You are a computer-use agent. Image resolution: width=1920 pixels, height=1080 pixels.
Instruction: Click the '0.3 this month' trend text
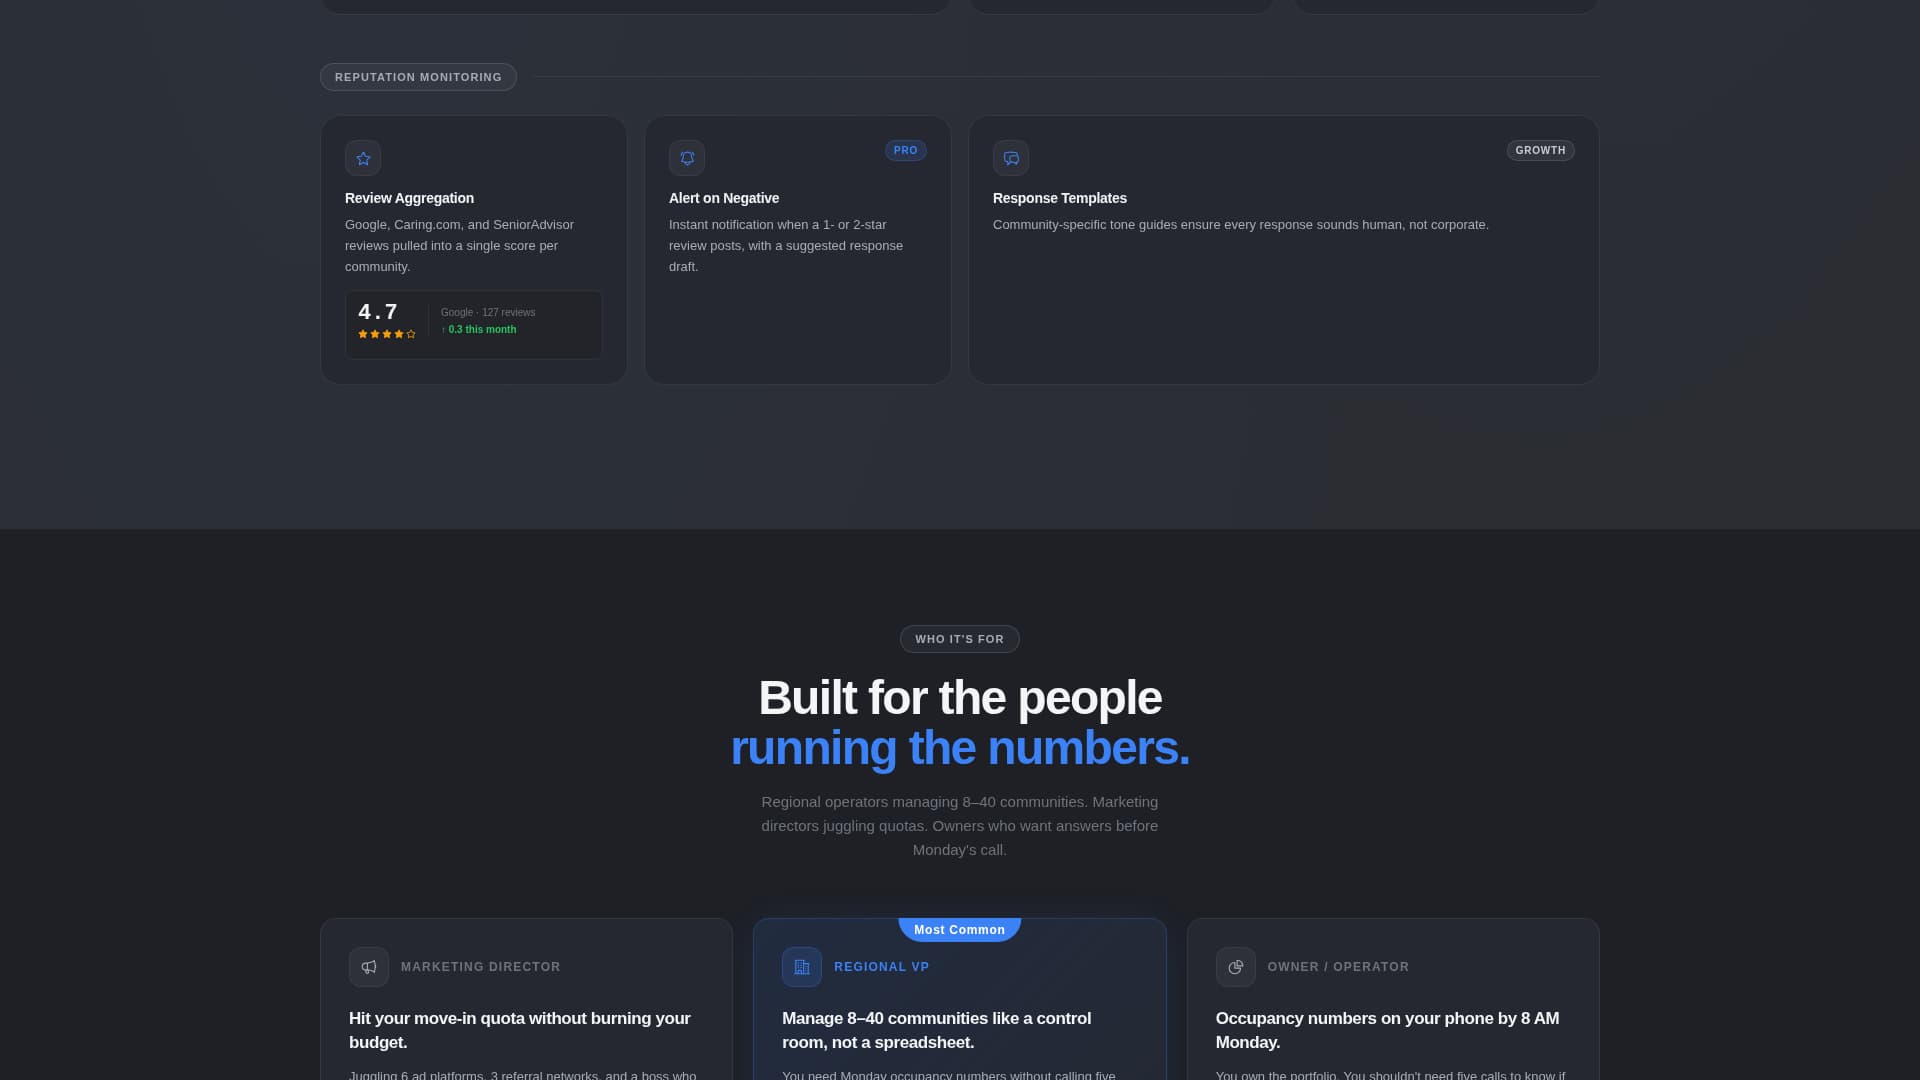(x=479, y=329)
